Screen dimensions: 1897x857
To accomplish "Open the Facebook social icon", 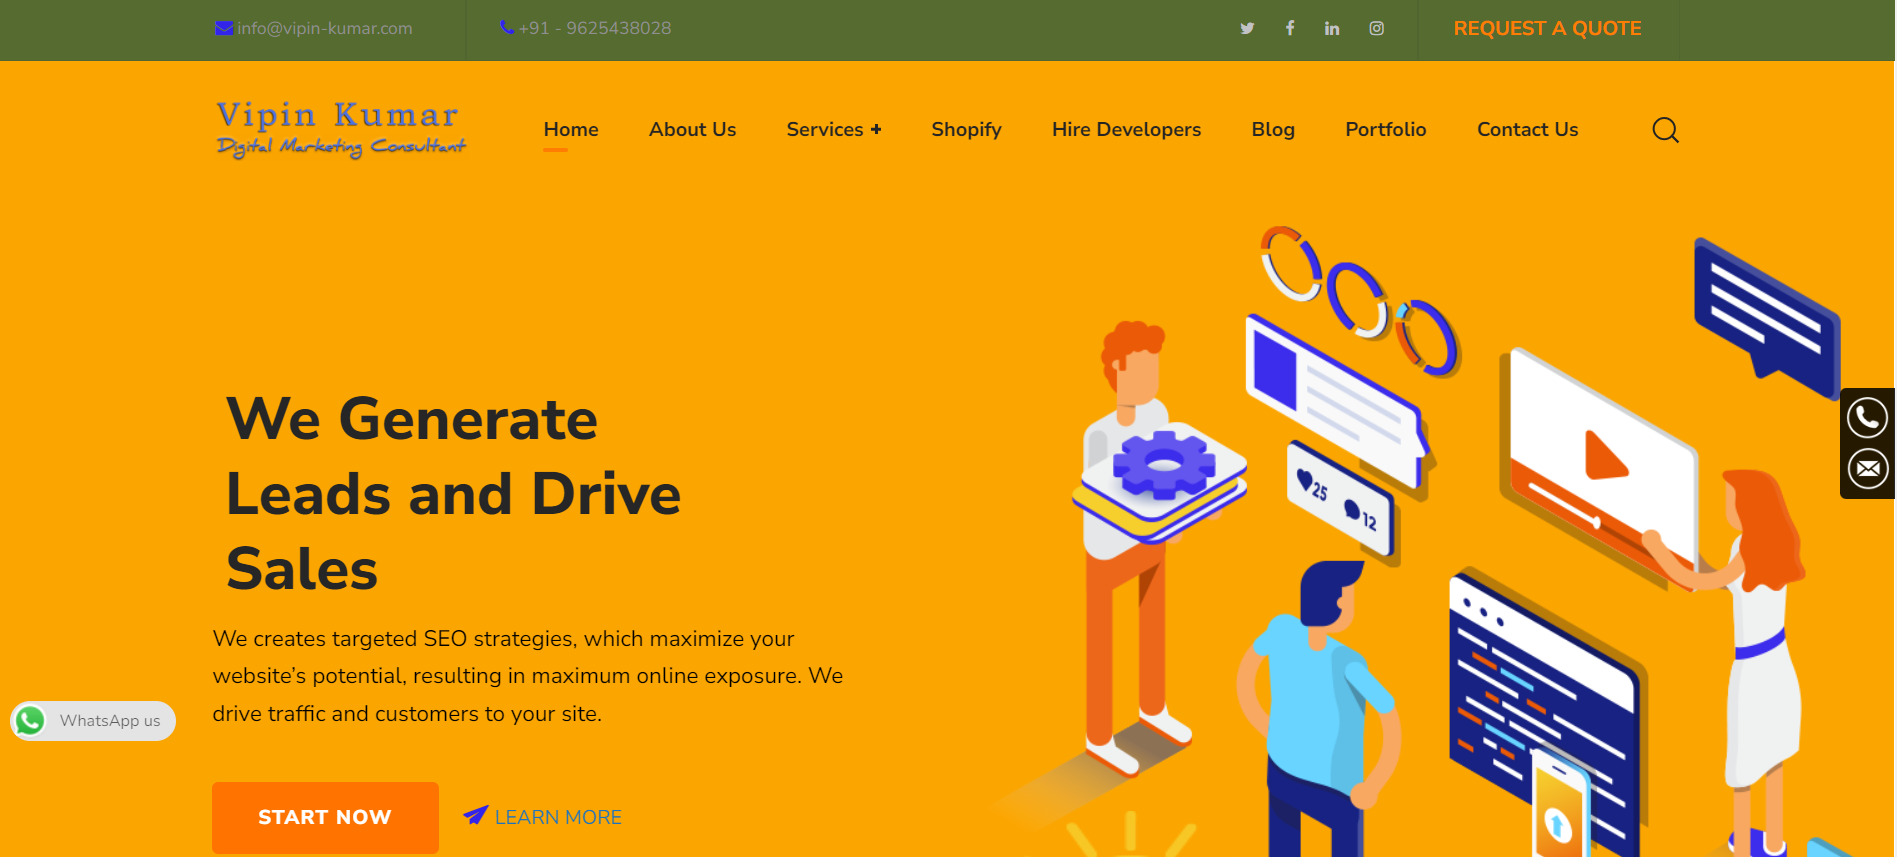I will [1290, 28].
